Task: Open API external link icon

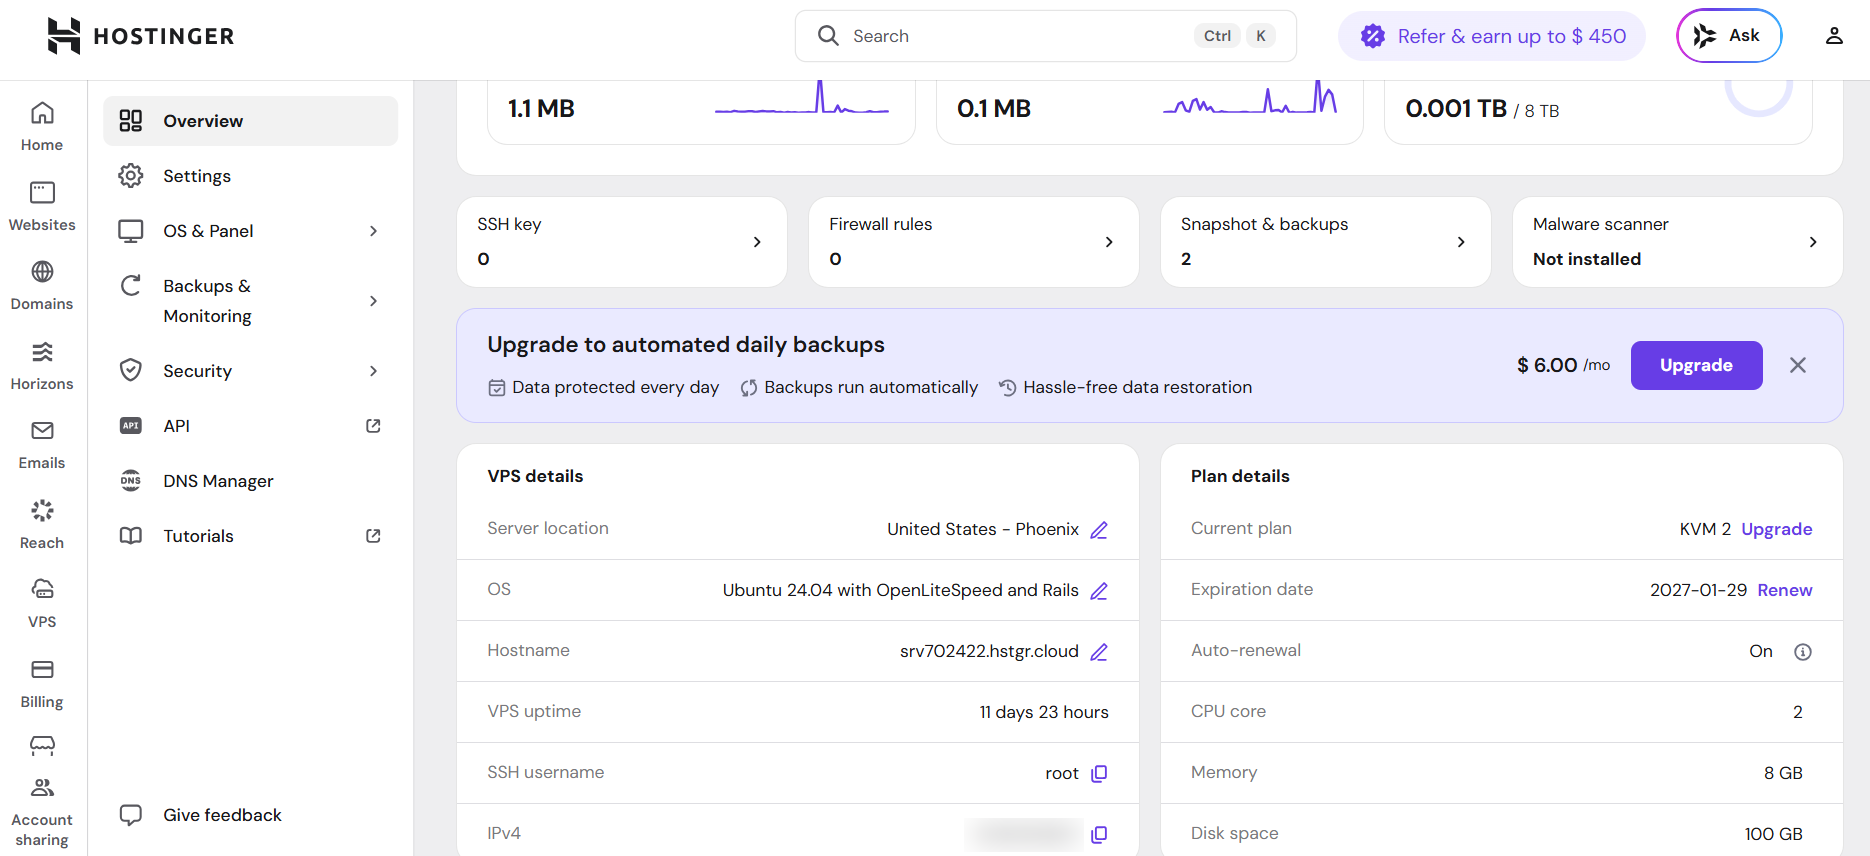Action: (373, 426)
